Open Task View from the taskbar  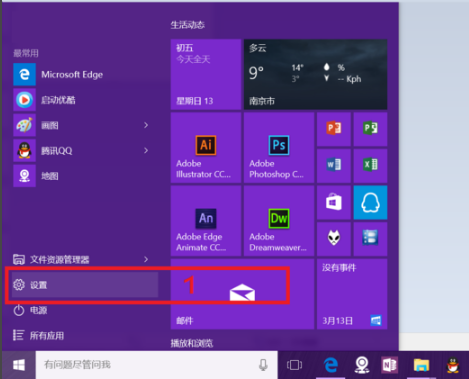294,365
